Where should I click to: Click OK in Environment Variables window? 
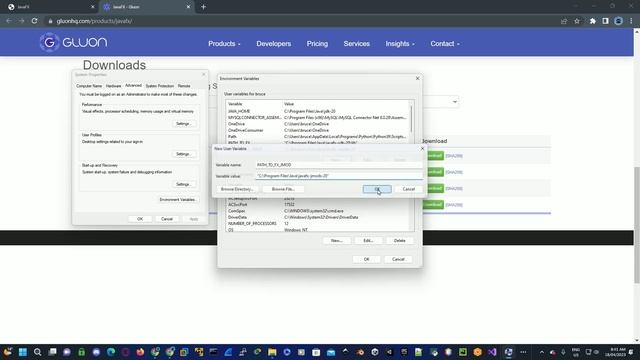pos(367,259)
